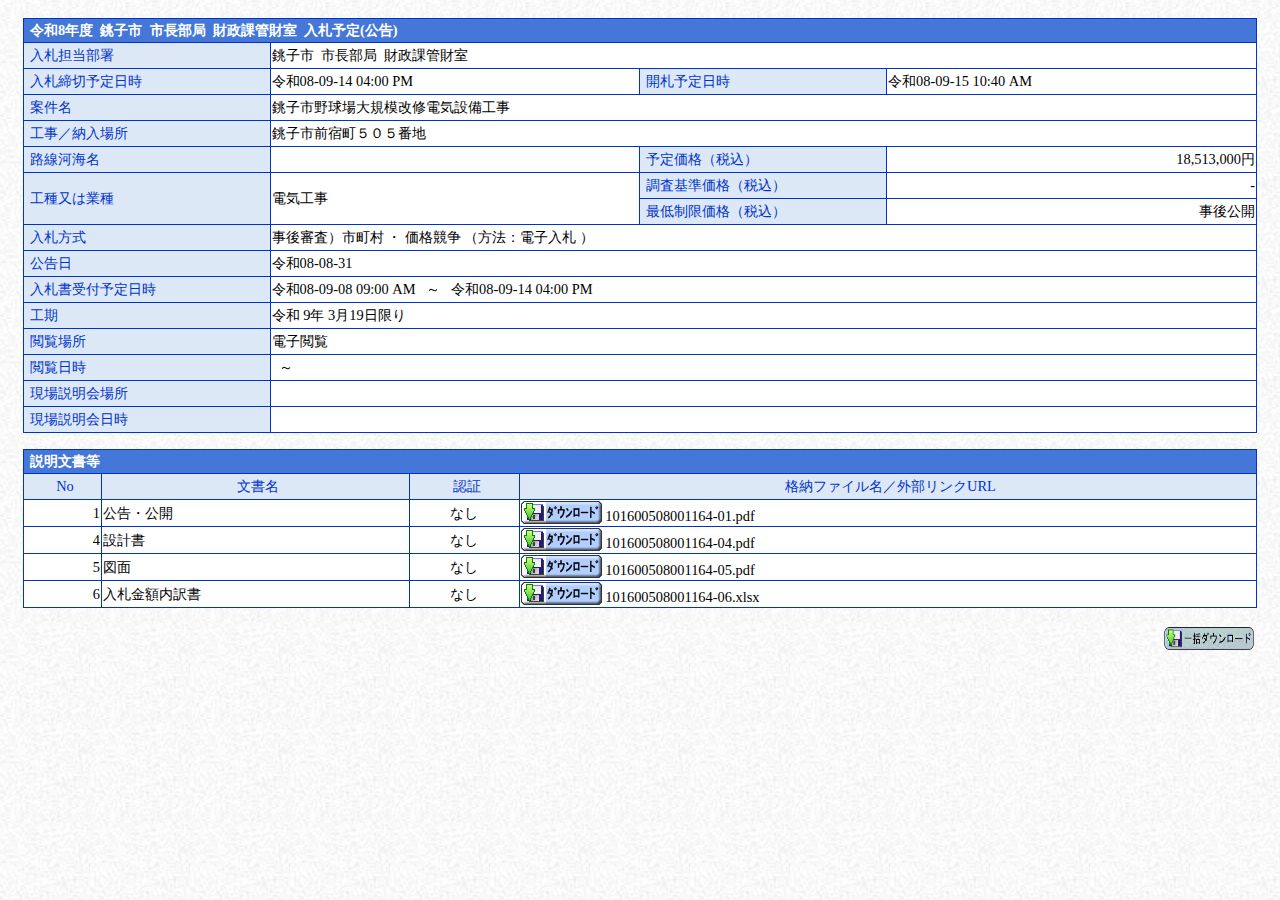Viewport: 1280px width, 900px height.
Task: Click the value 令和 9年 3月19日限り
Action: click(338, 316)
